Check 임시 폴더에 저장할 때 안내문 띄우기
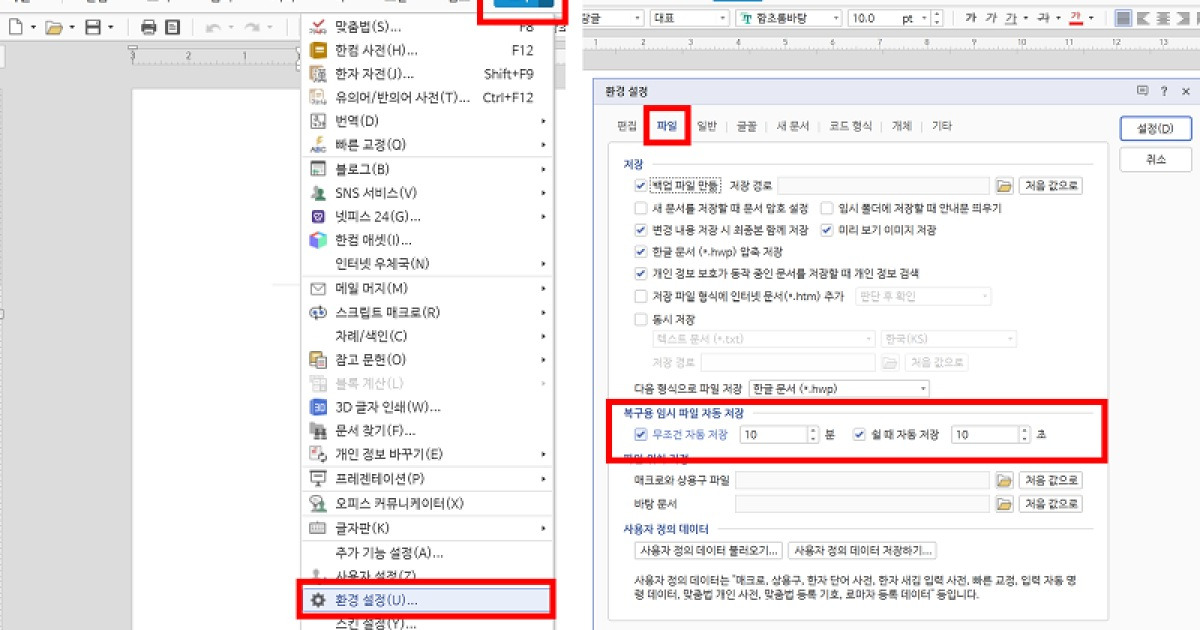Viewport: 1200px width, 630px height. [827, 209]
